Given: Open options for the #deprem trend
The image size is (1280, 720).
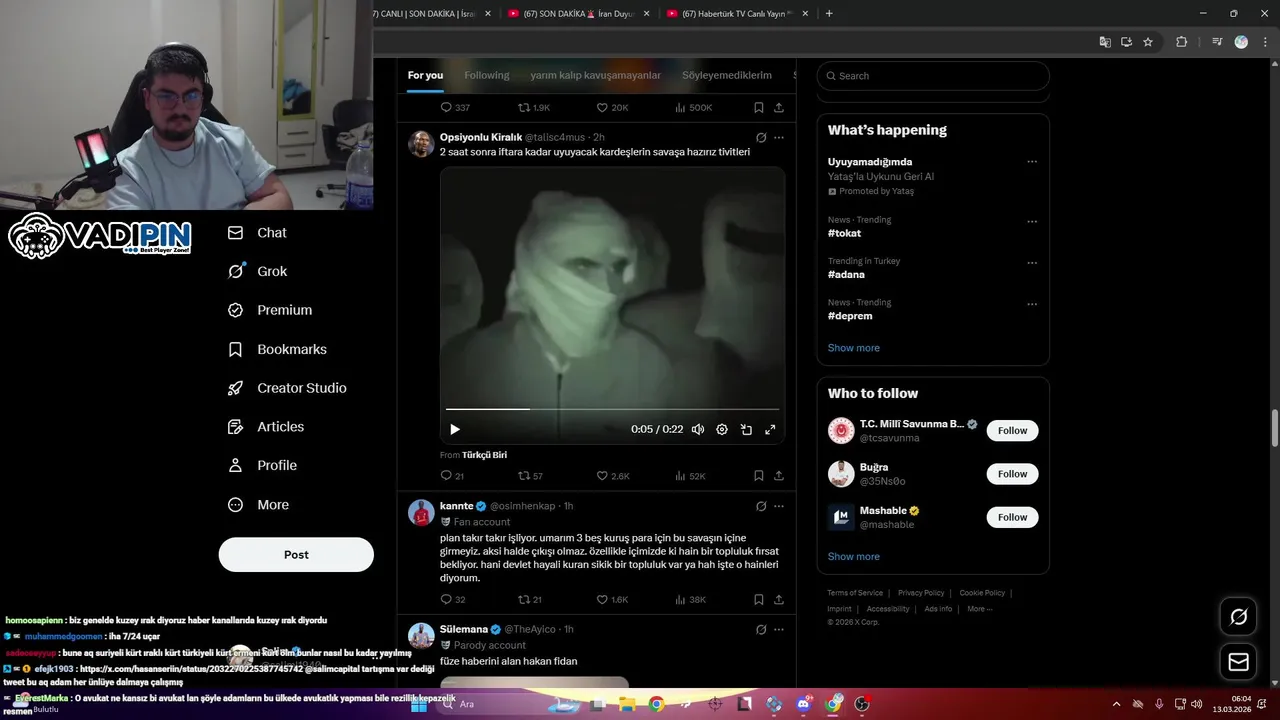Looking at the screenshot, I should tap(1032, 304).
